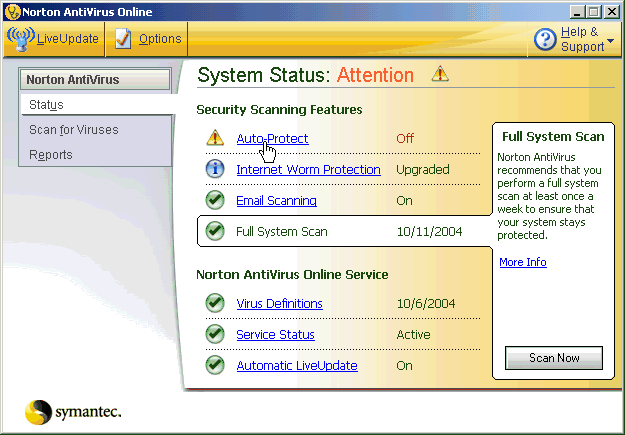Screen dimensions: 625x435
Task: Open the Service Status link
Action: (275, 334)
